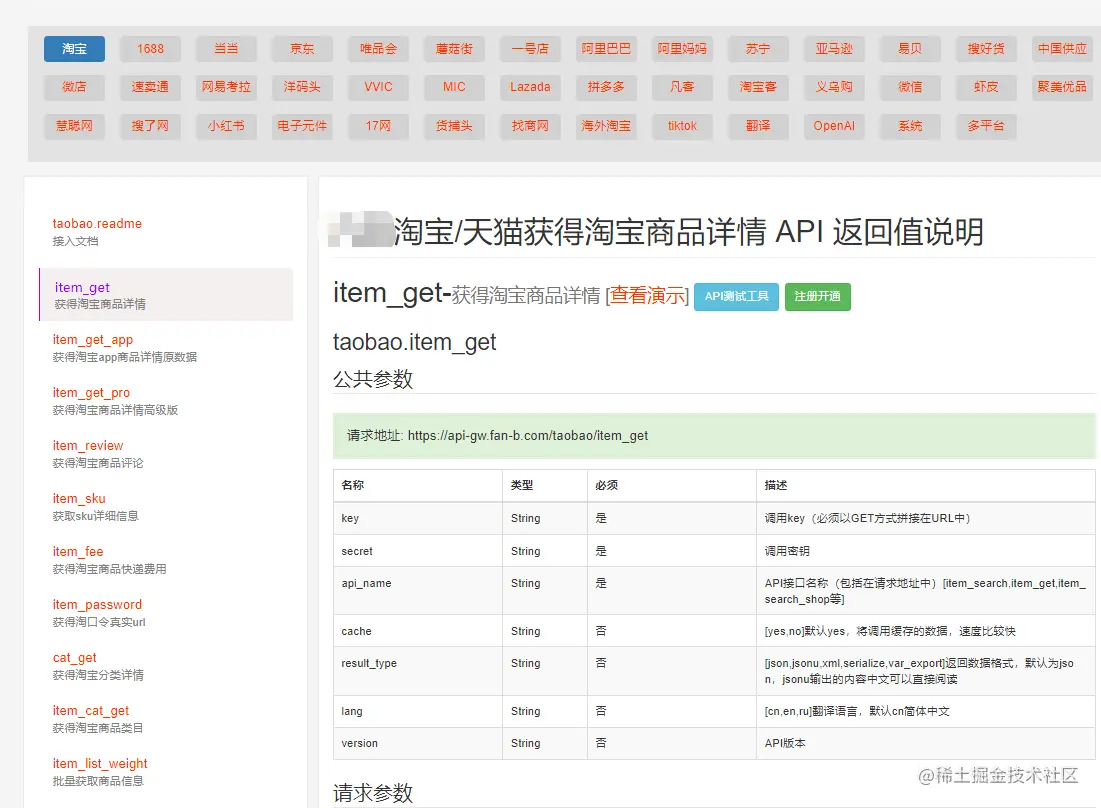Viewport: 1101px width, 808px height.
Task: Launch the API测试工具 button
Action: click(x=737, y=296)
